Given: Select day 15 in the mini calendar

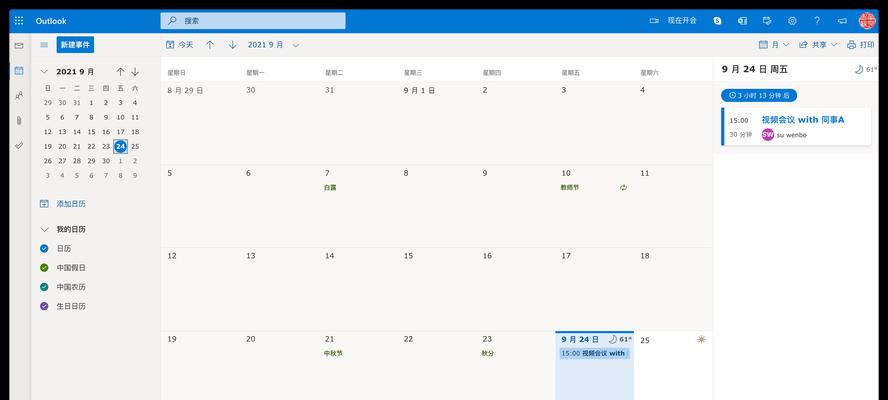Looking at the screenshot, I should click(91, 132).
